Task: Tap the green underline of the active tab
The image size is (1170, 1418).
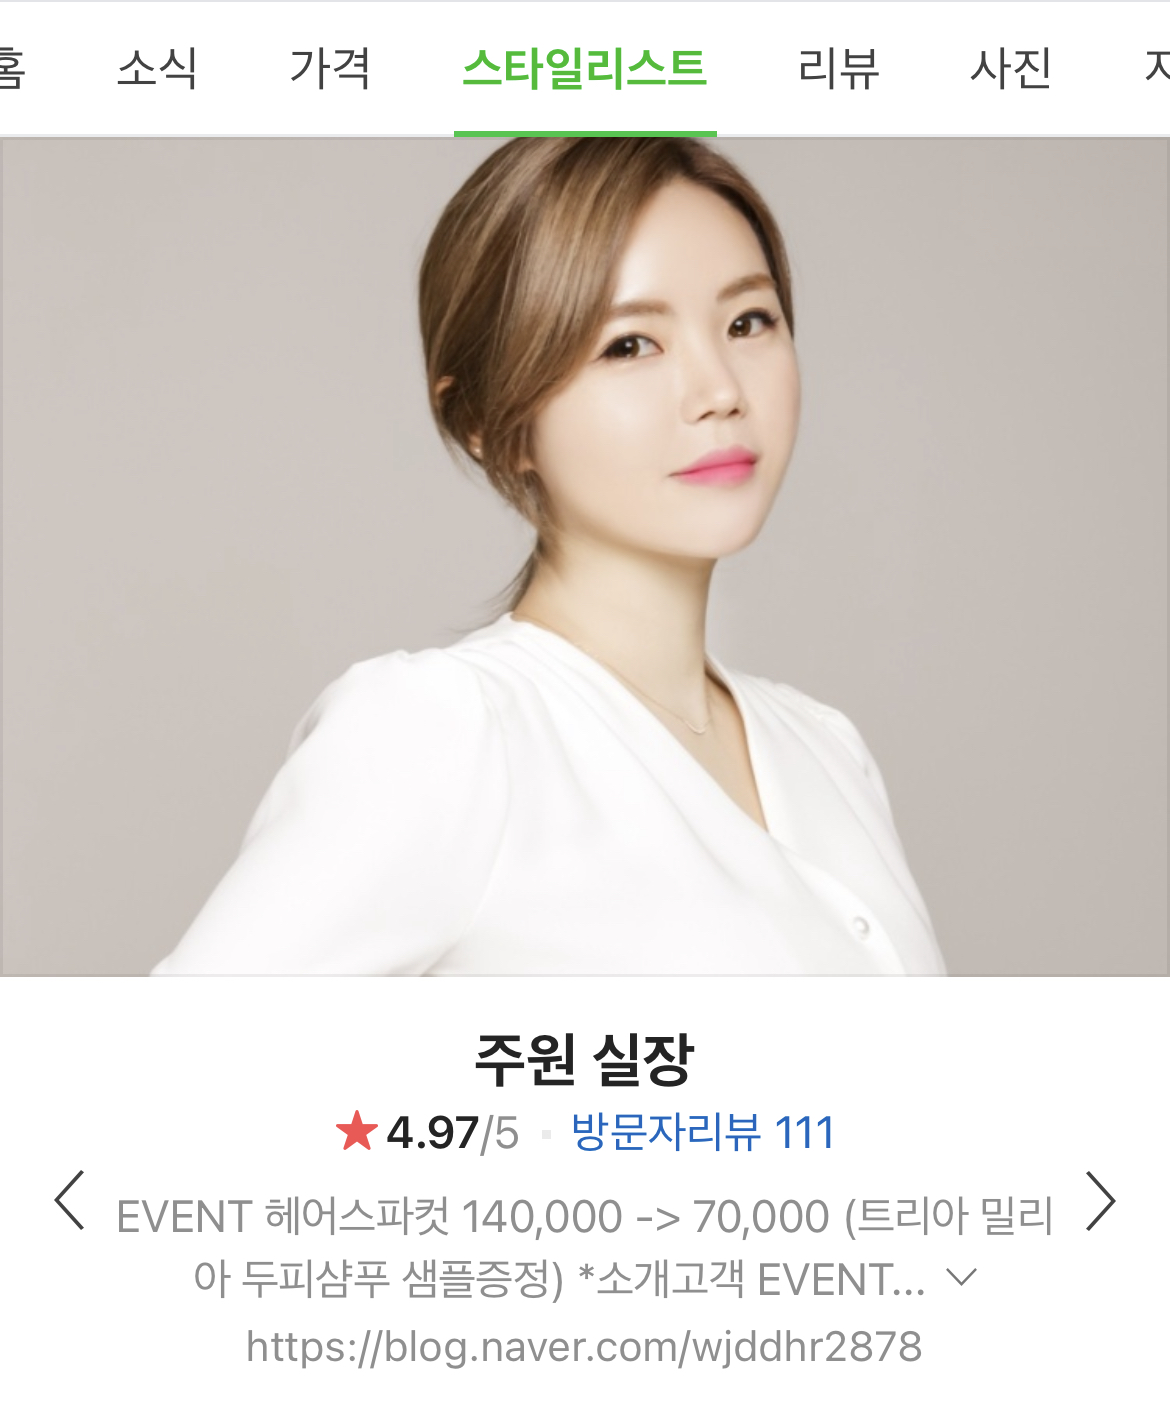Action: [x=585, y=133]
